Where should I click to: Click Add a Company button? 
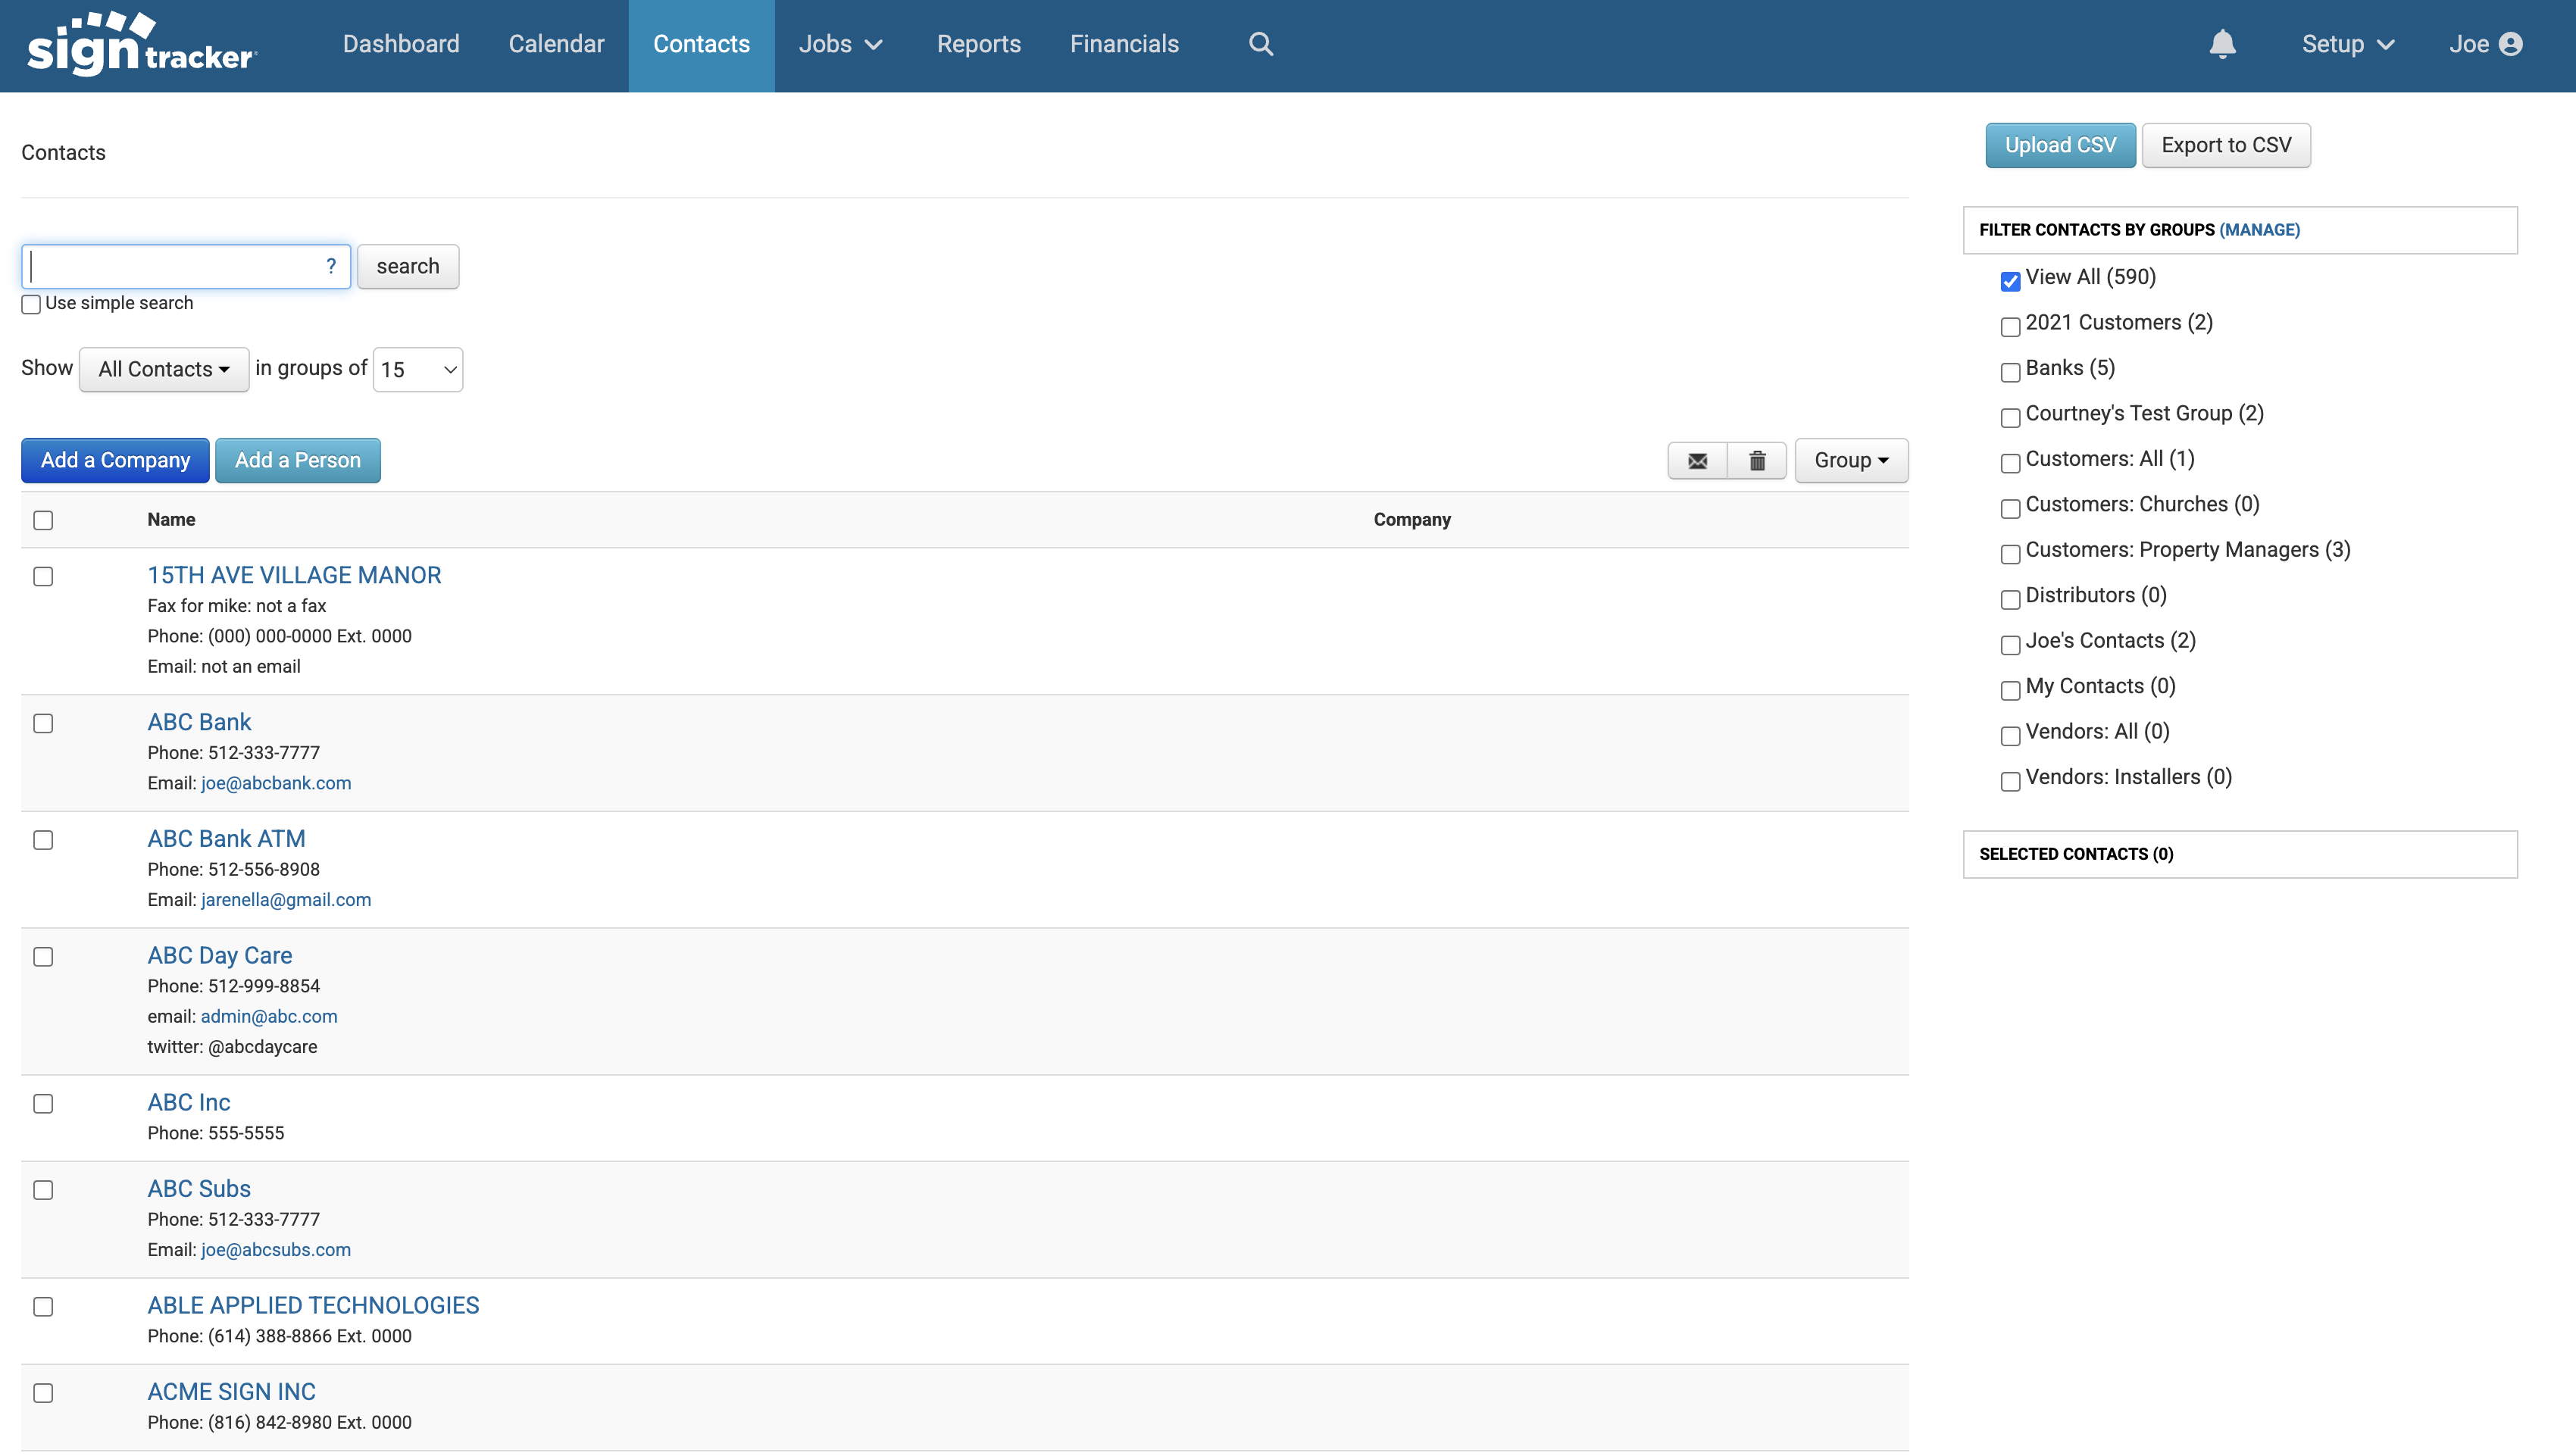coord(115,461)
